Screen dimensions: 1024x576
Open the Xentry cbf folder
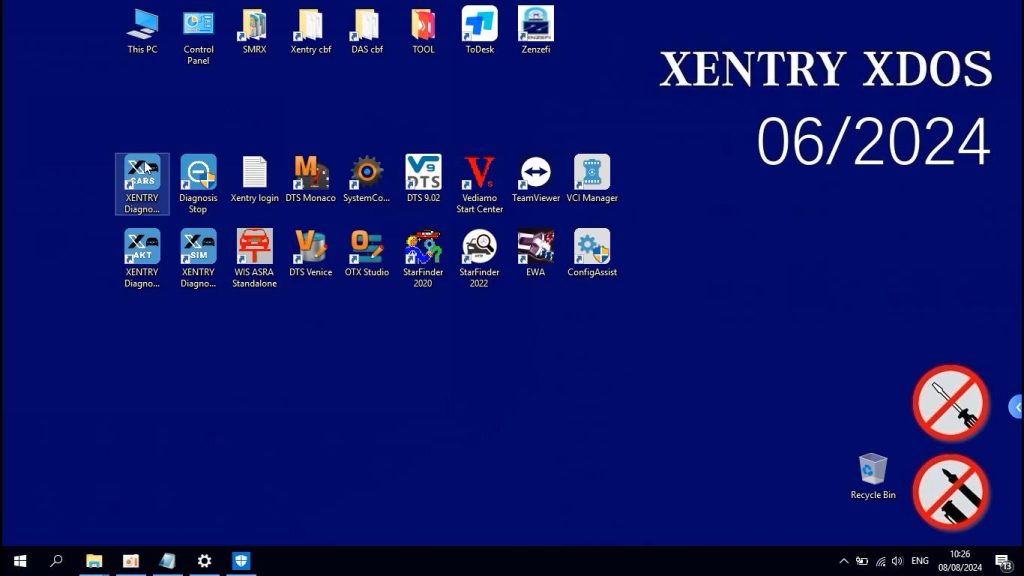pyautogui.click(x=310, y=30)
